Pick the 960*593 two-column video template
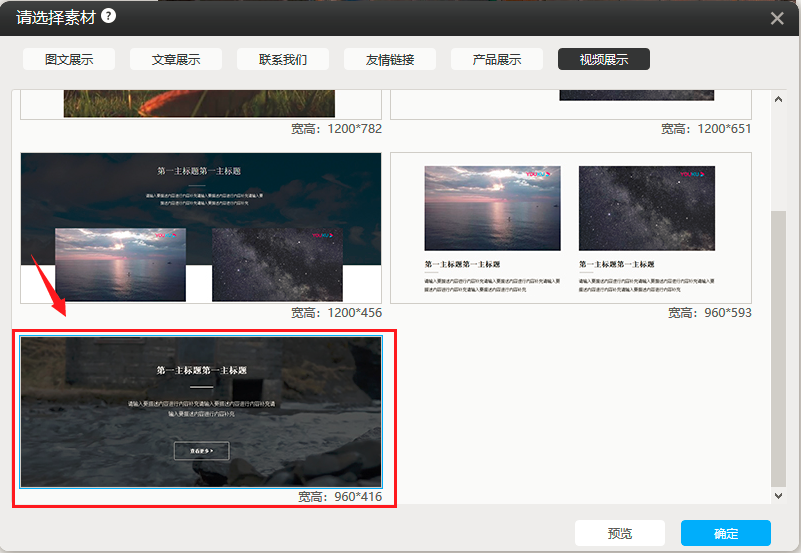Image resolution: width=801 pixels, height=553 pixels. pos(570,227)
